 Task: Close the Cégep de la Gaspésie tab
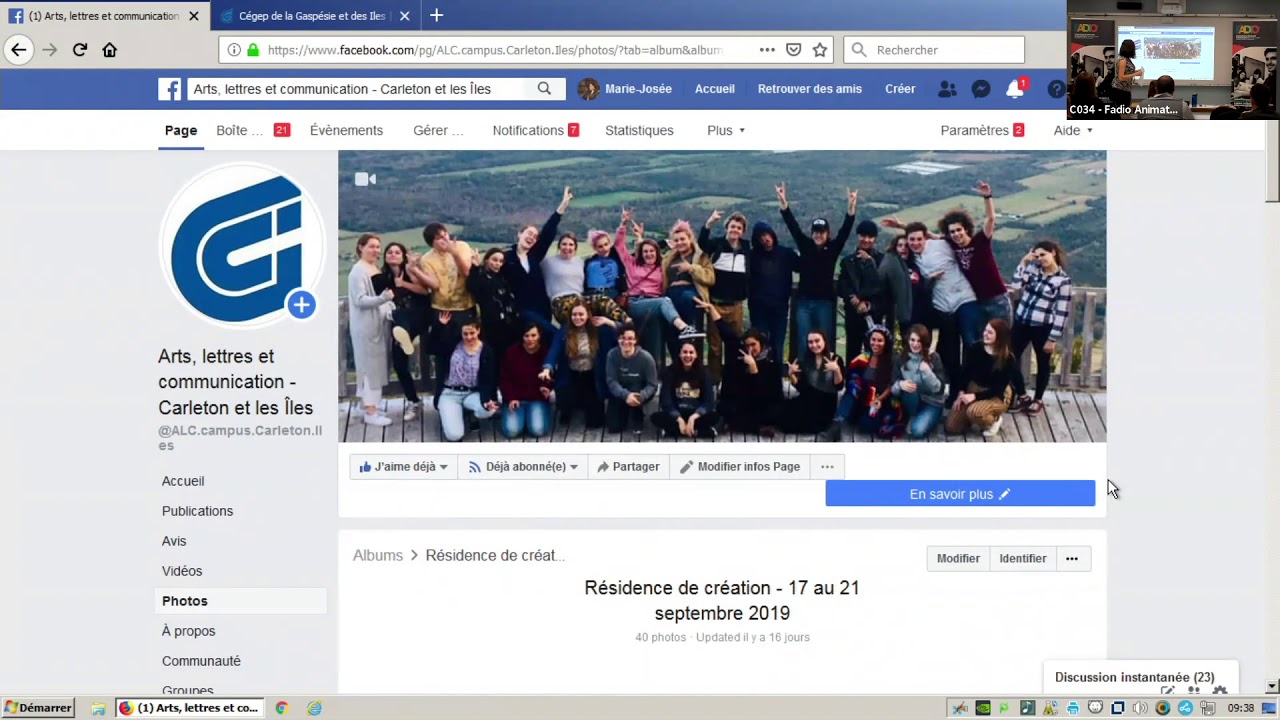404,16
